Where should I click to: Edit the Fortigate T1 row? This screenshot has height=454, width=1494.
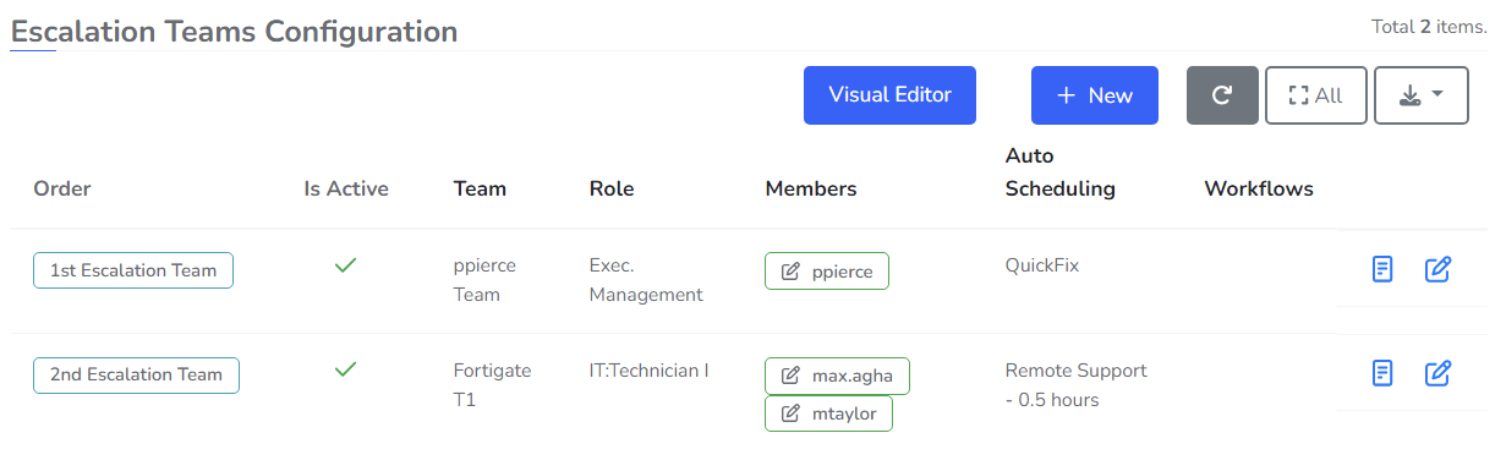(x=1437, y=373)
